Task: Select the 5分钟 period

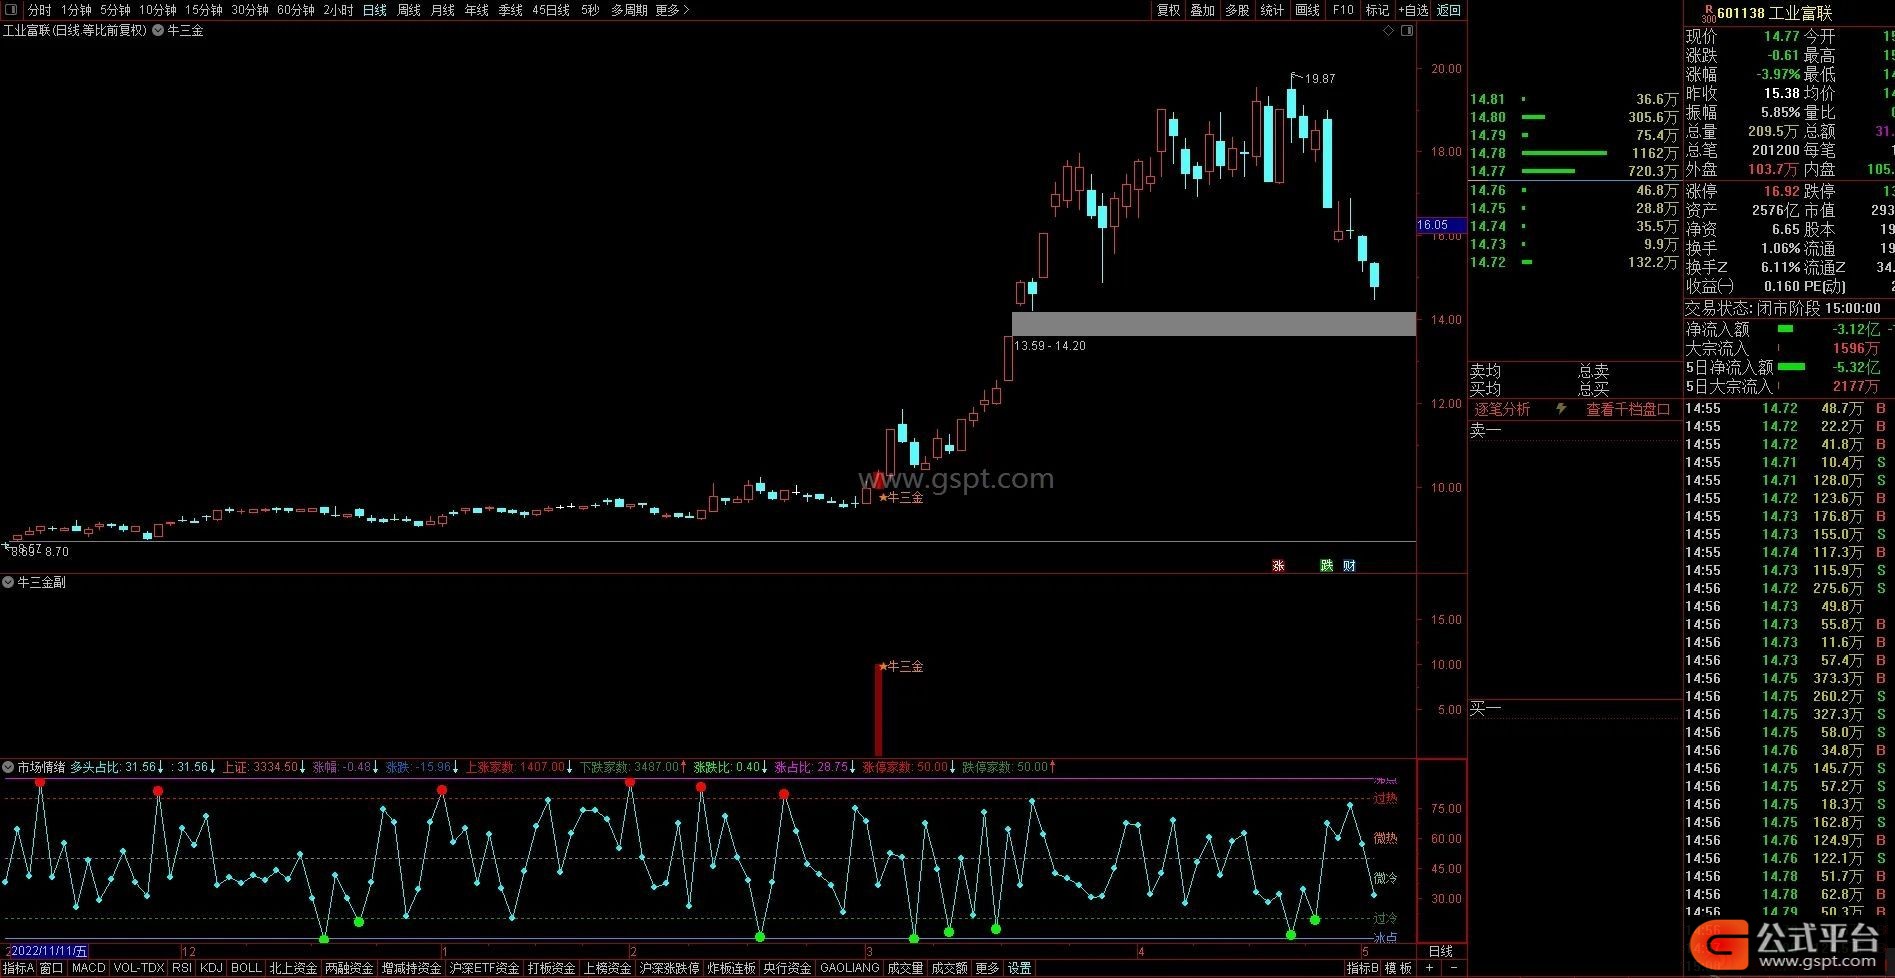Action: click(115, 10)
